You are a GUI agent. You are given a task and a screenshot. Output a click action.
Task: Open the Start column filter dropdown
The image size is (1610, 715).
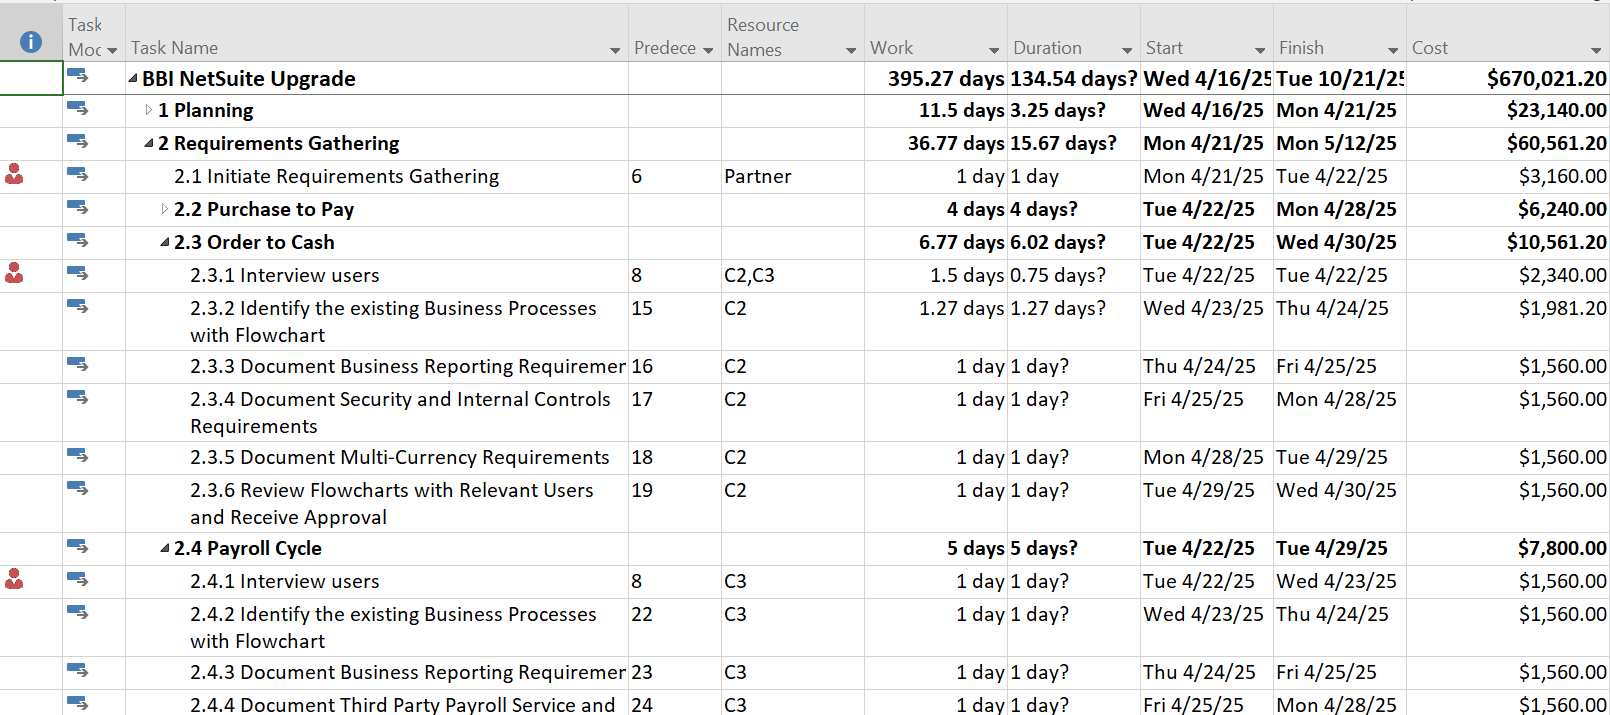(x=1260, y=50)
